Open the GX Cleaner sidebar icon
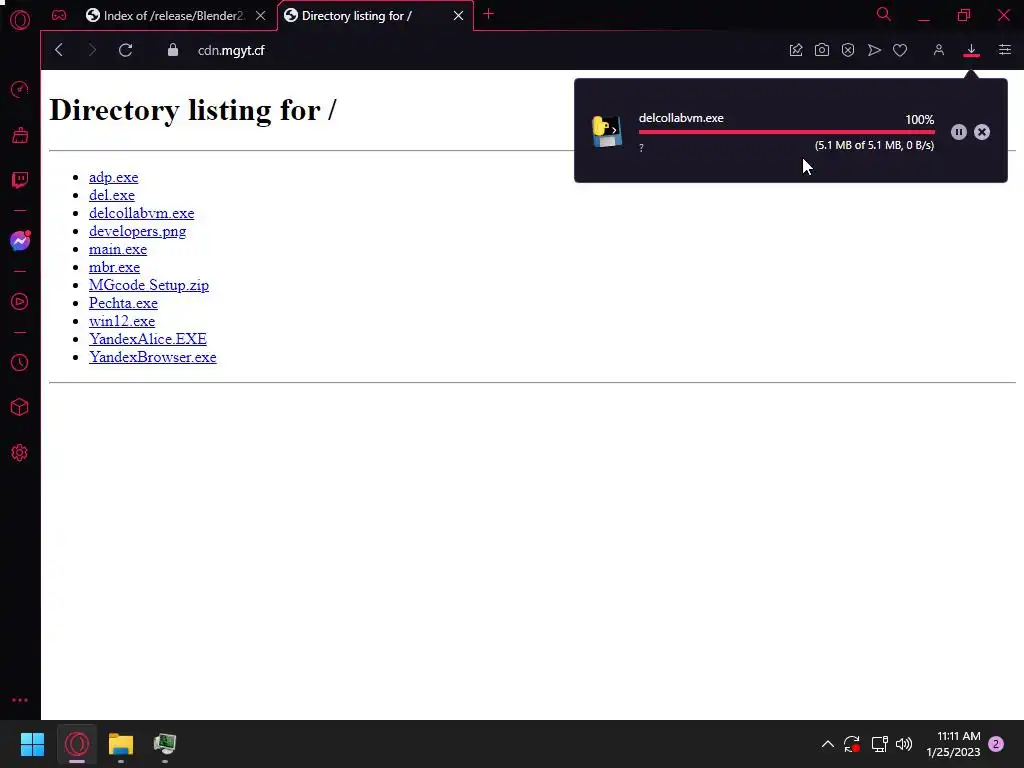 pyautogui.click(x=20, y=135)
